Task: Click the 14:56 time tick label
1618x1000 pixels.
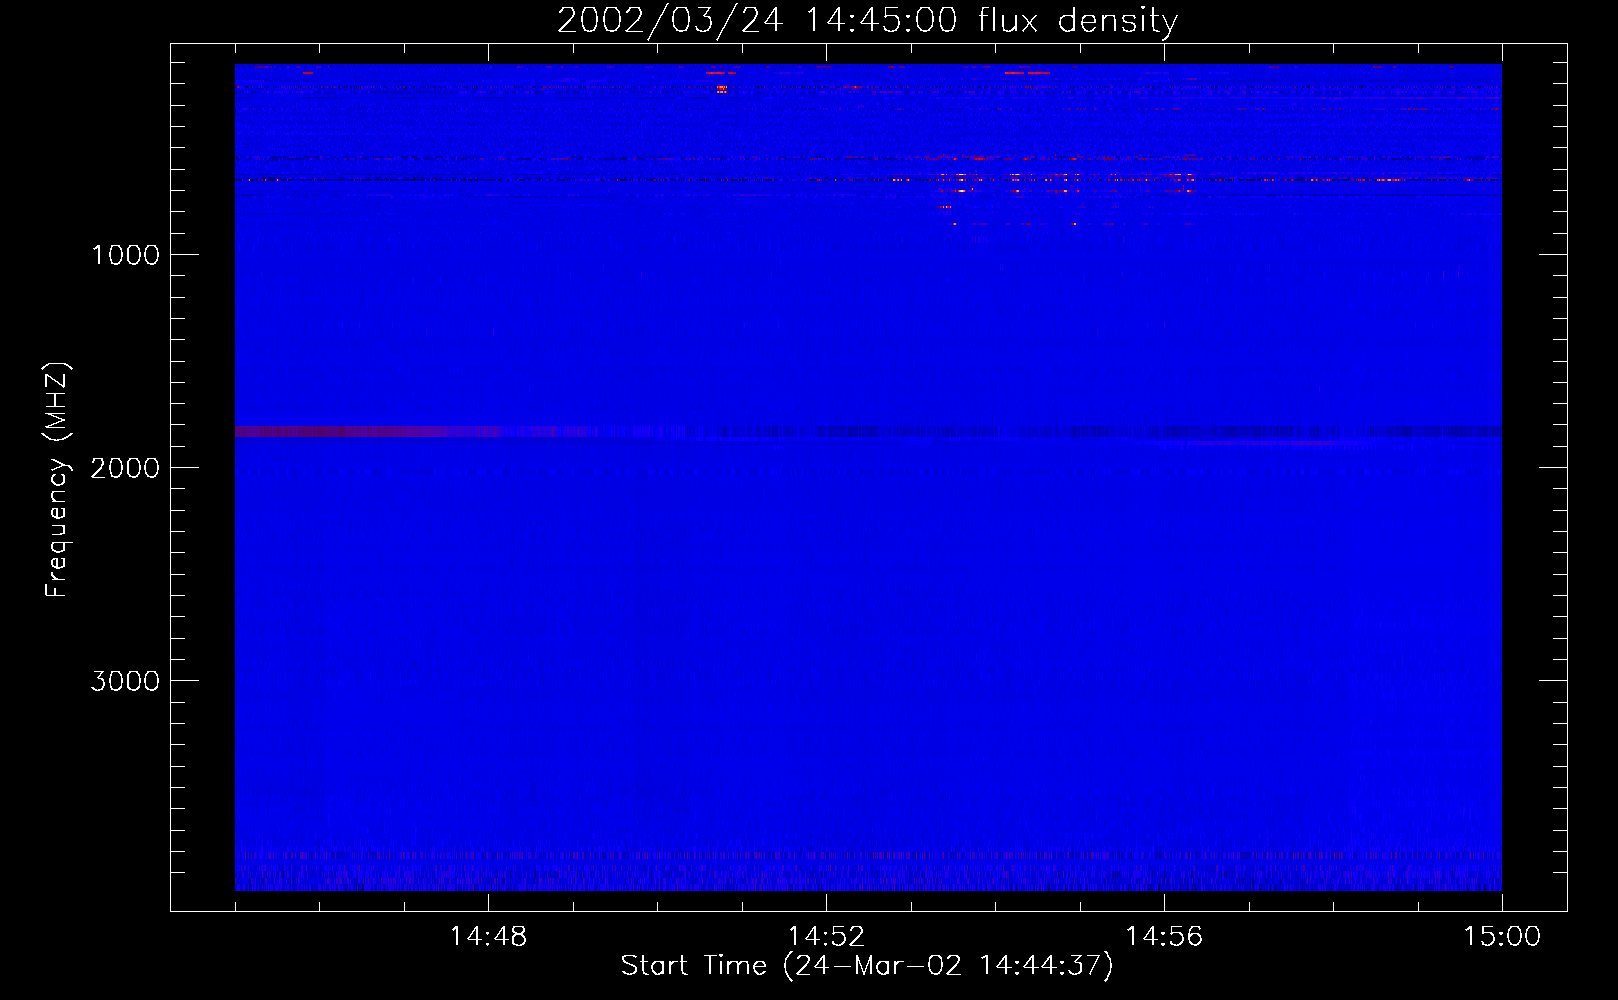Action: point(1164,937)
